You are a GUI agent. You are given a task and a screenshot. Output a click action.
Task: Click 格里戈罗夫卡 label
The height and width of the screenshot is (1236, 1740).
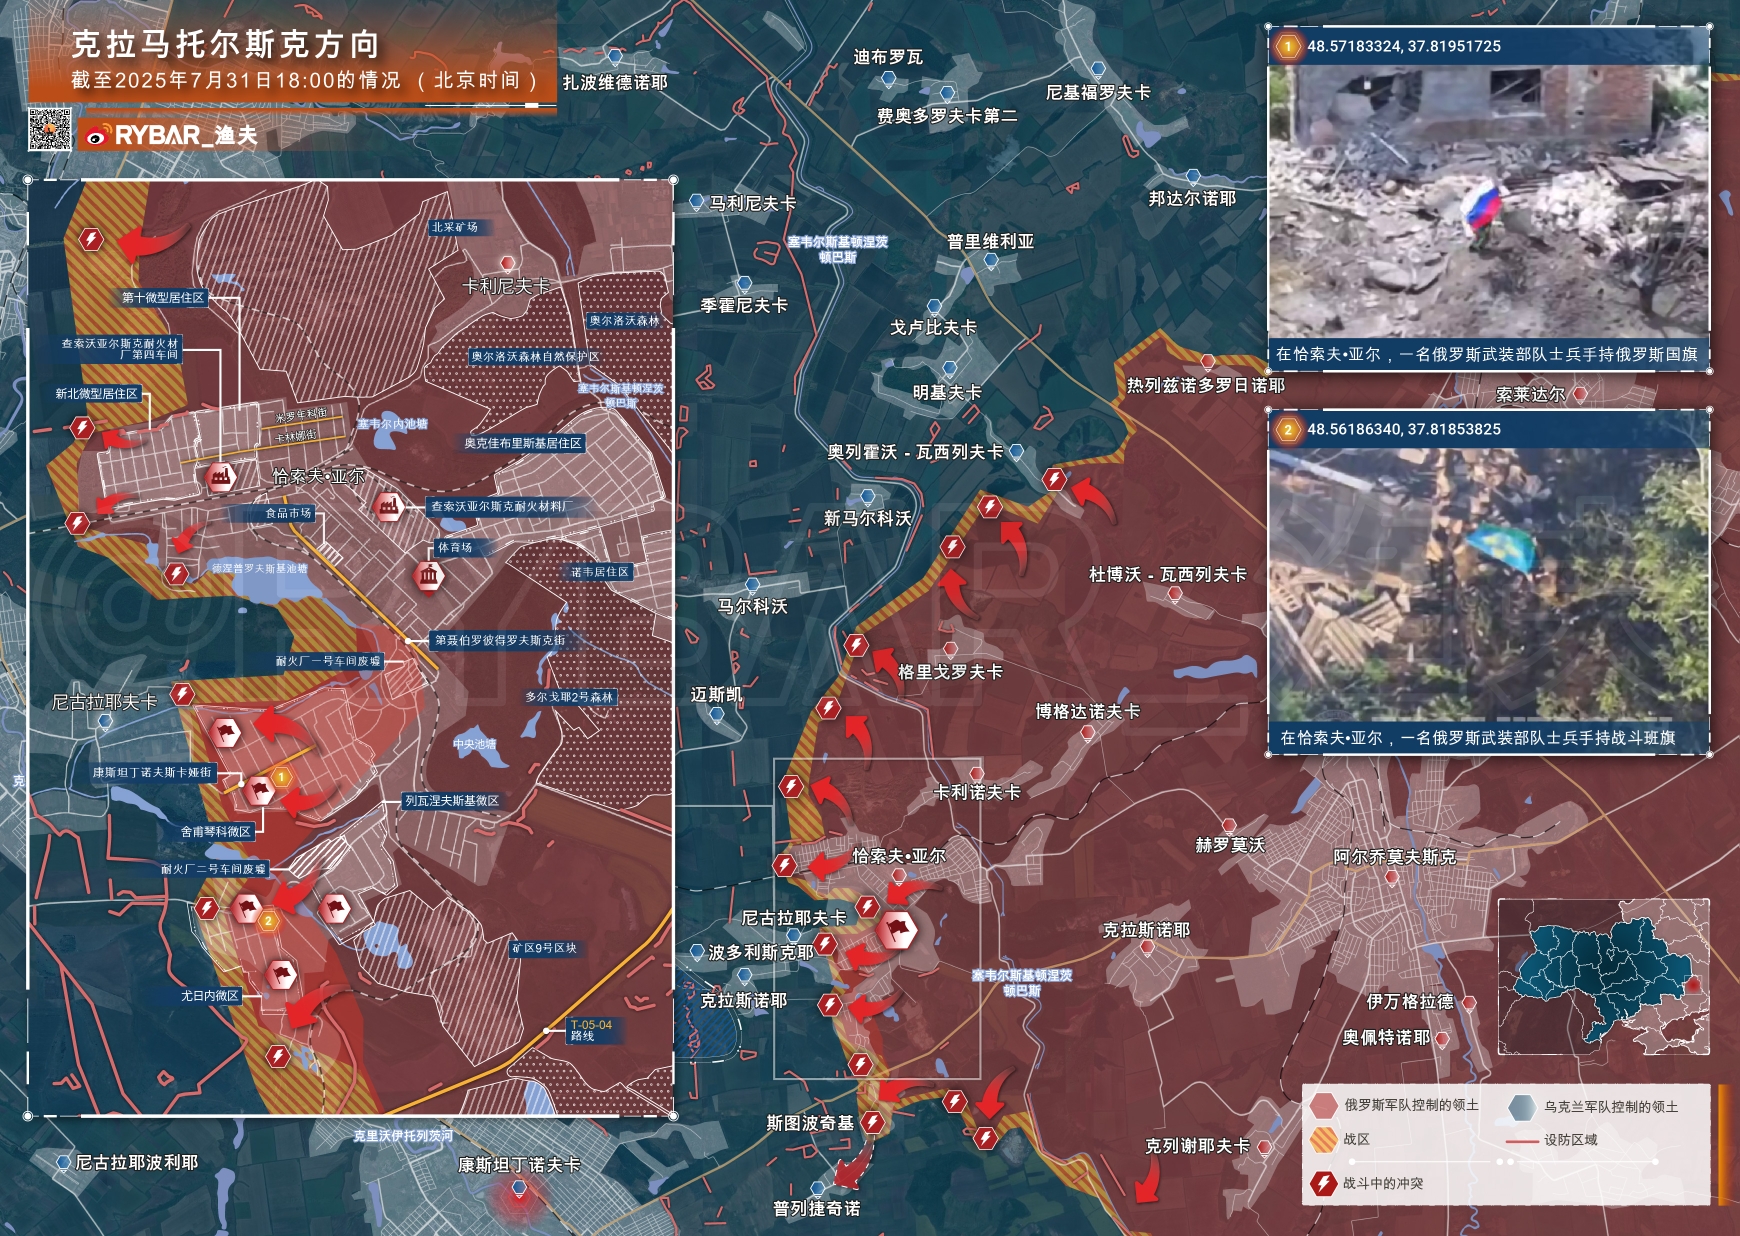coord(950,672)
